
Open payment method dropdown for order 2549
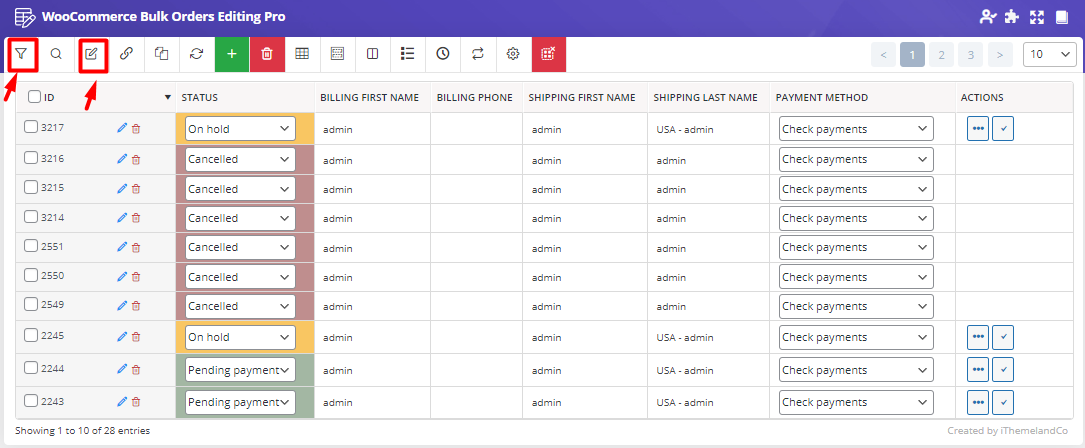(x=856, y=306)
